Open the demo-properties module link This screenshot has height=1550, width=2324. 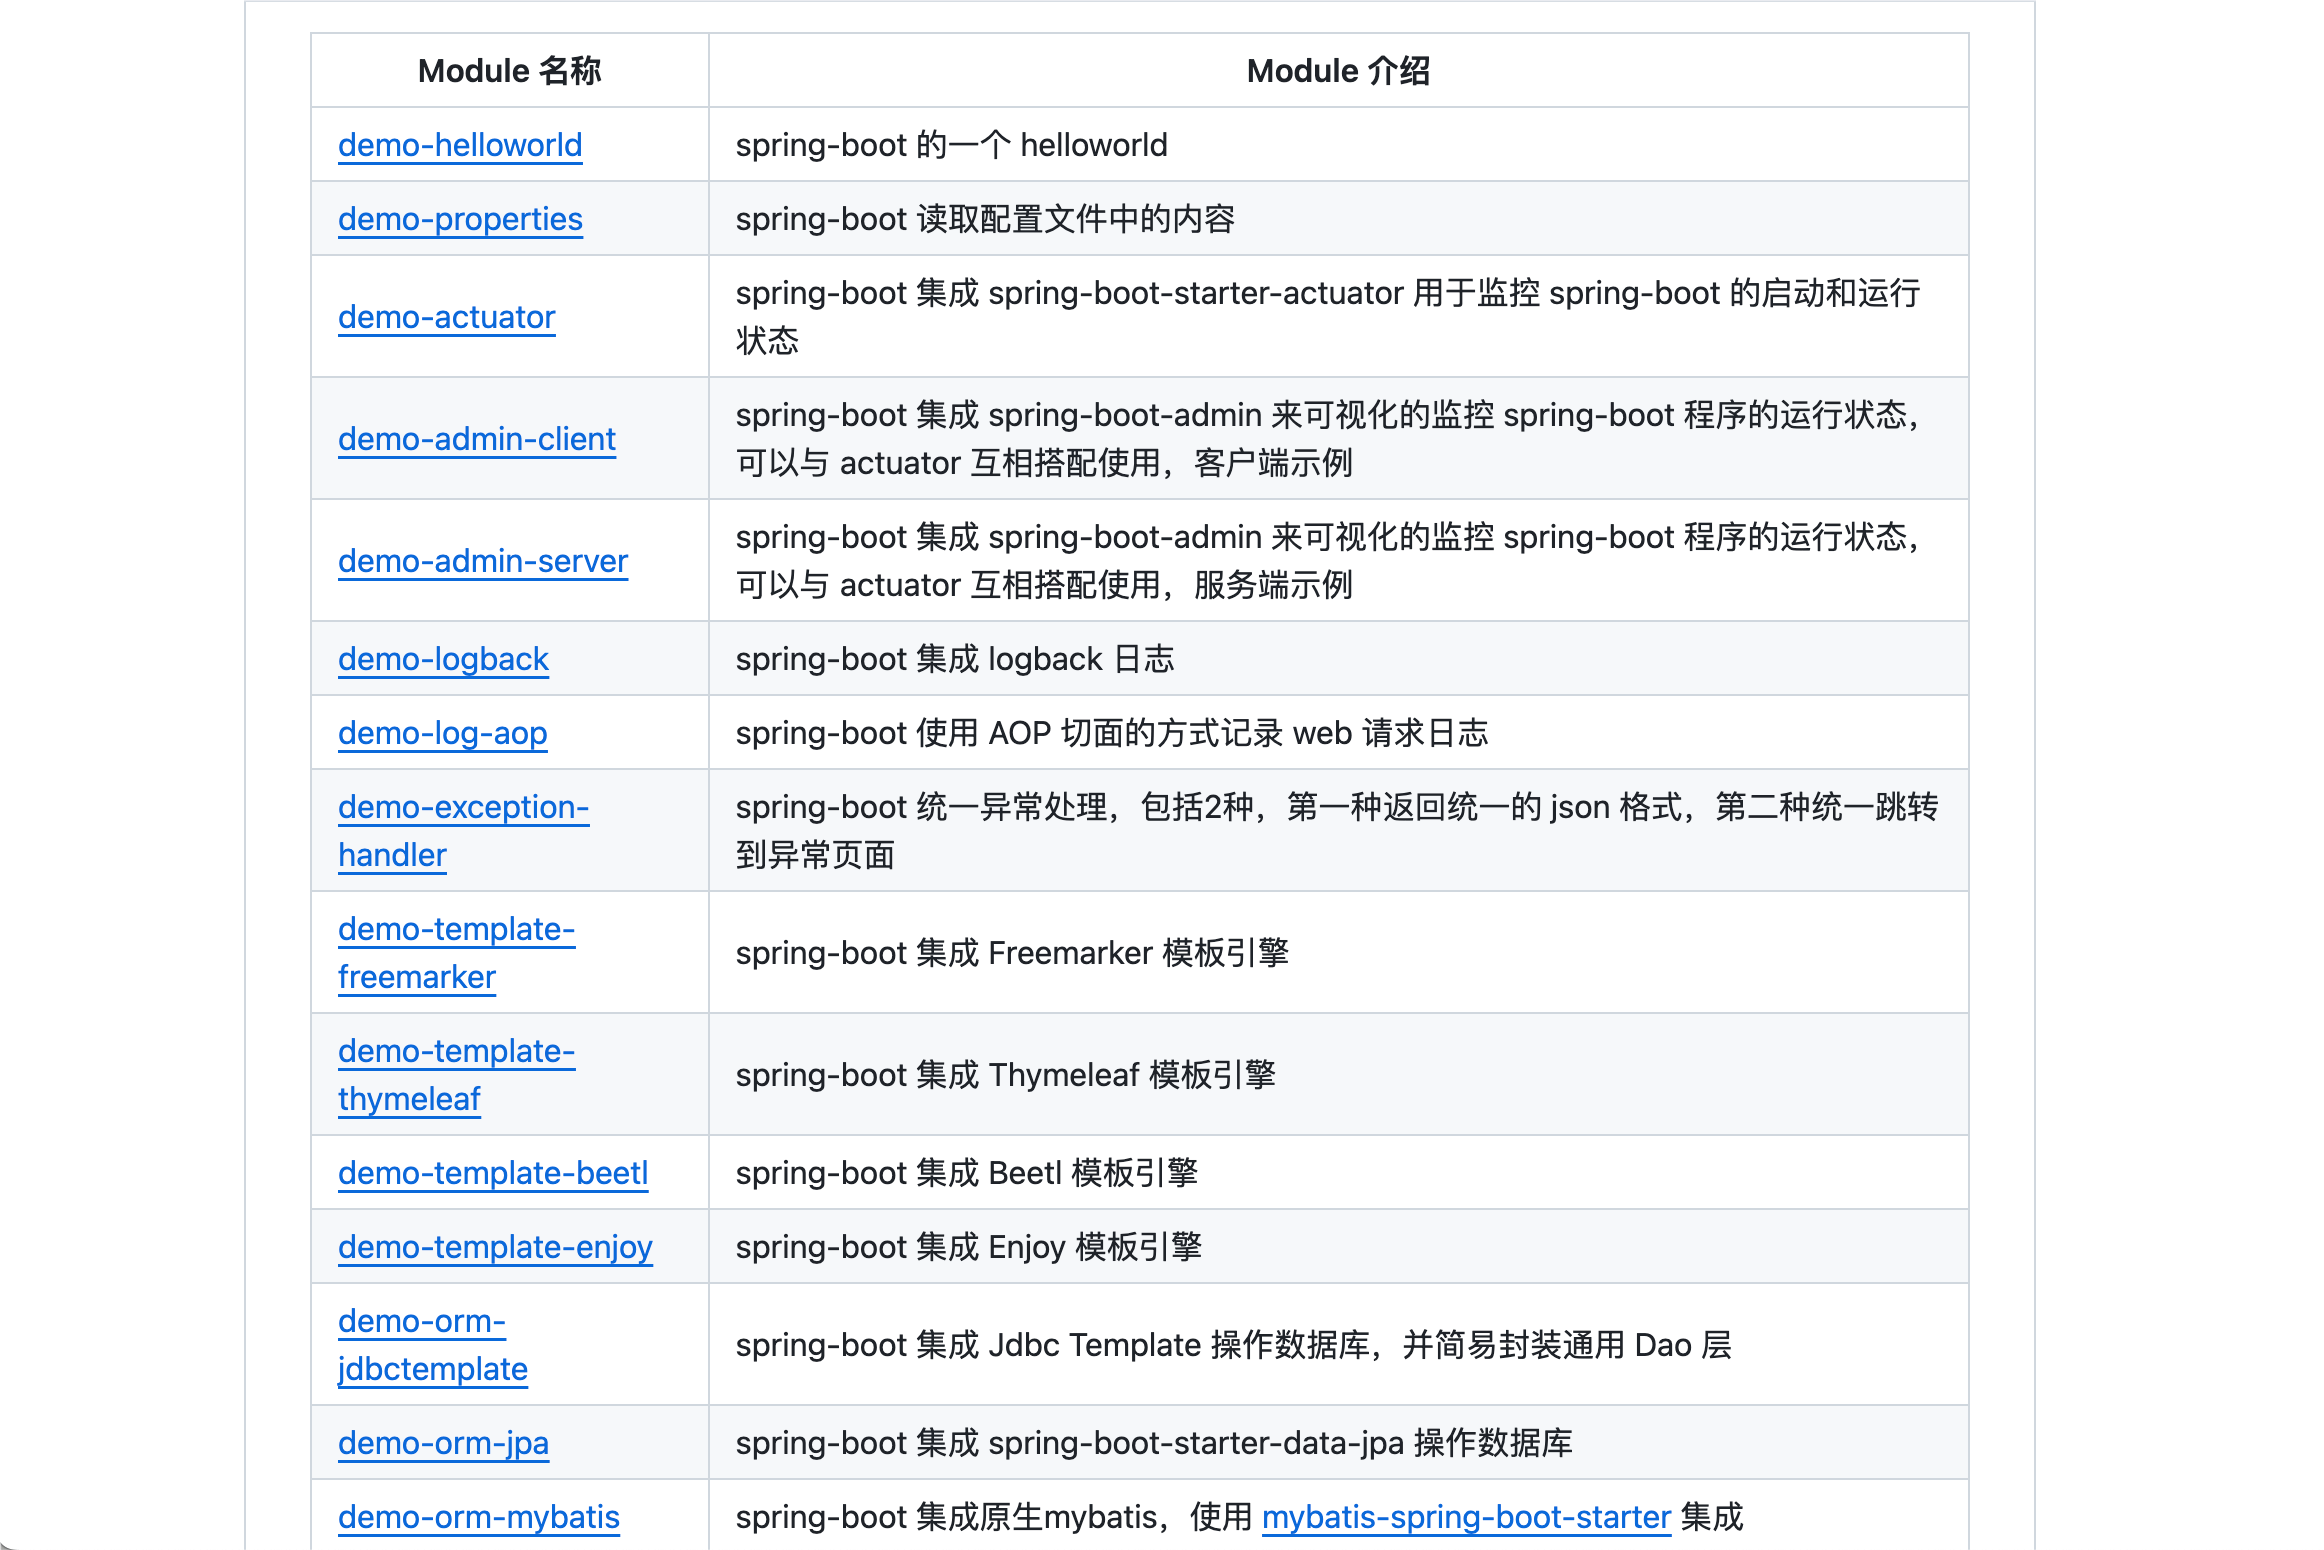[x=460, y=219]
